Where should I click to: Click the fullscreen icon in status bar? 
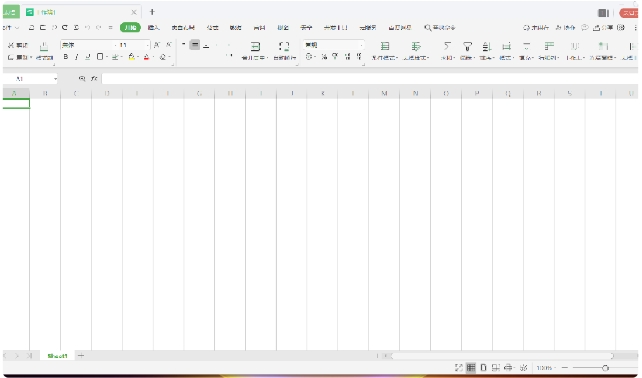tap(459, 367)
